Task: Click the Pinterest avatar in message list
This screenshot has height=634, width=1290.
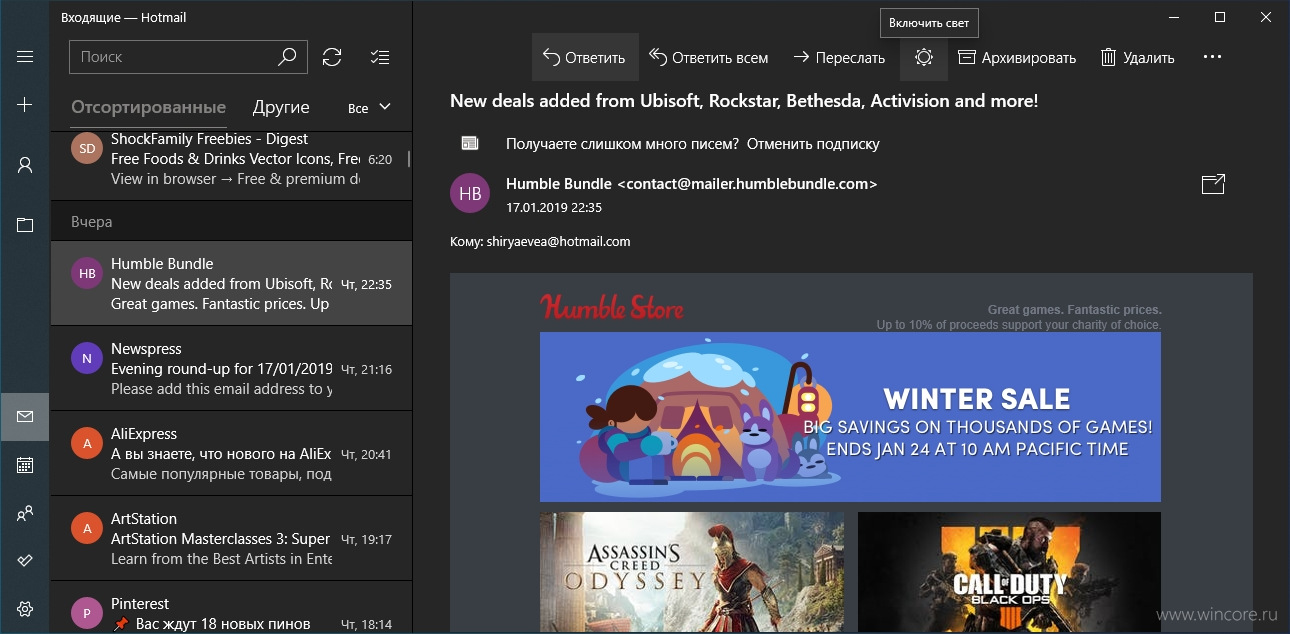Action: tap(87, 612)
